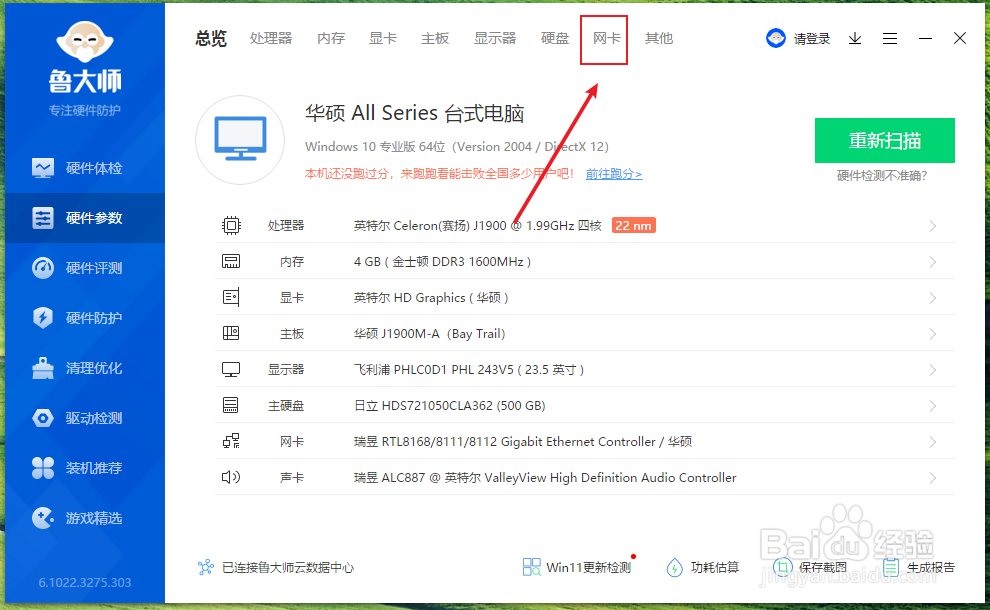Click the large computer monitor icon
Viewport: 990px width, 610px height.
pos(240,140)
